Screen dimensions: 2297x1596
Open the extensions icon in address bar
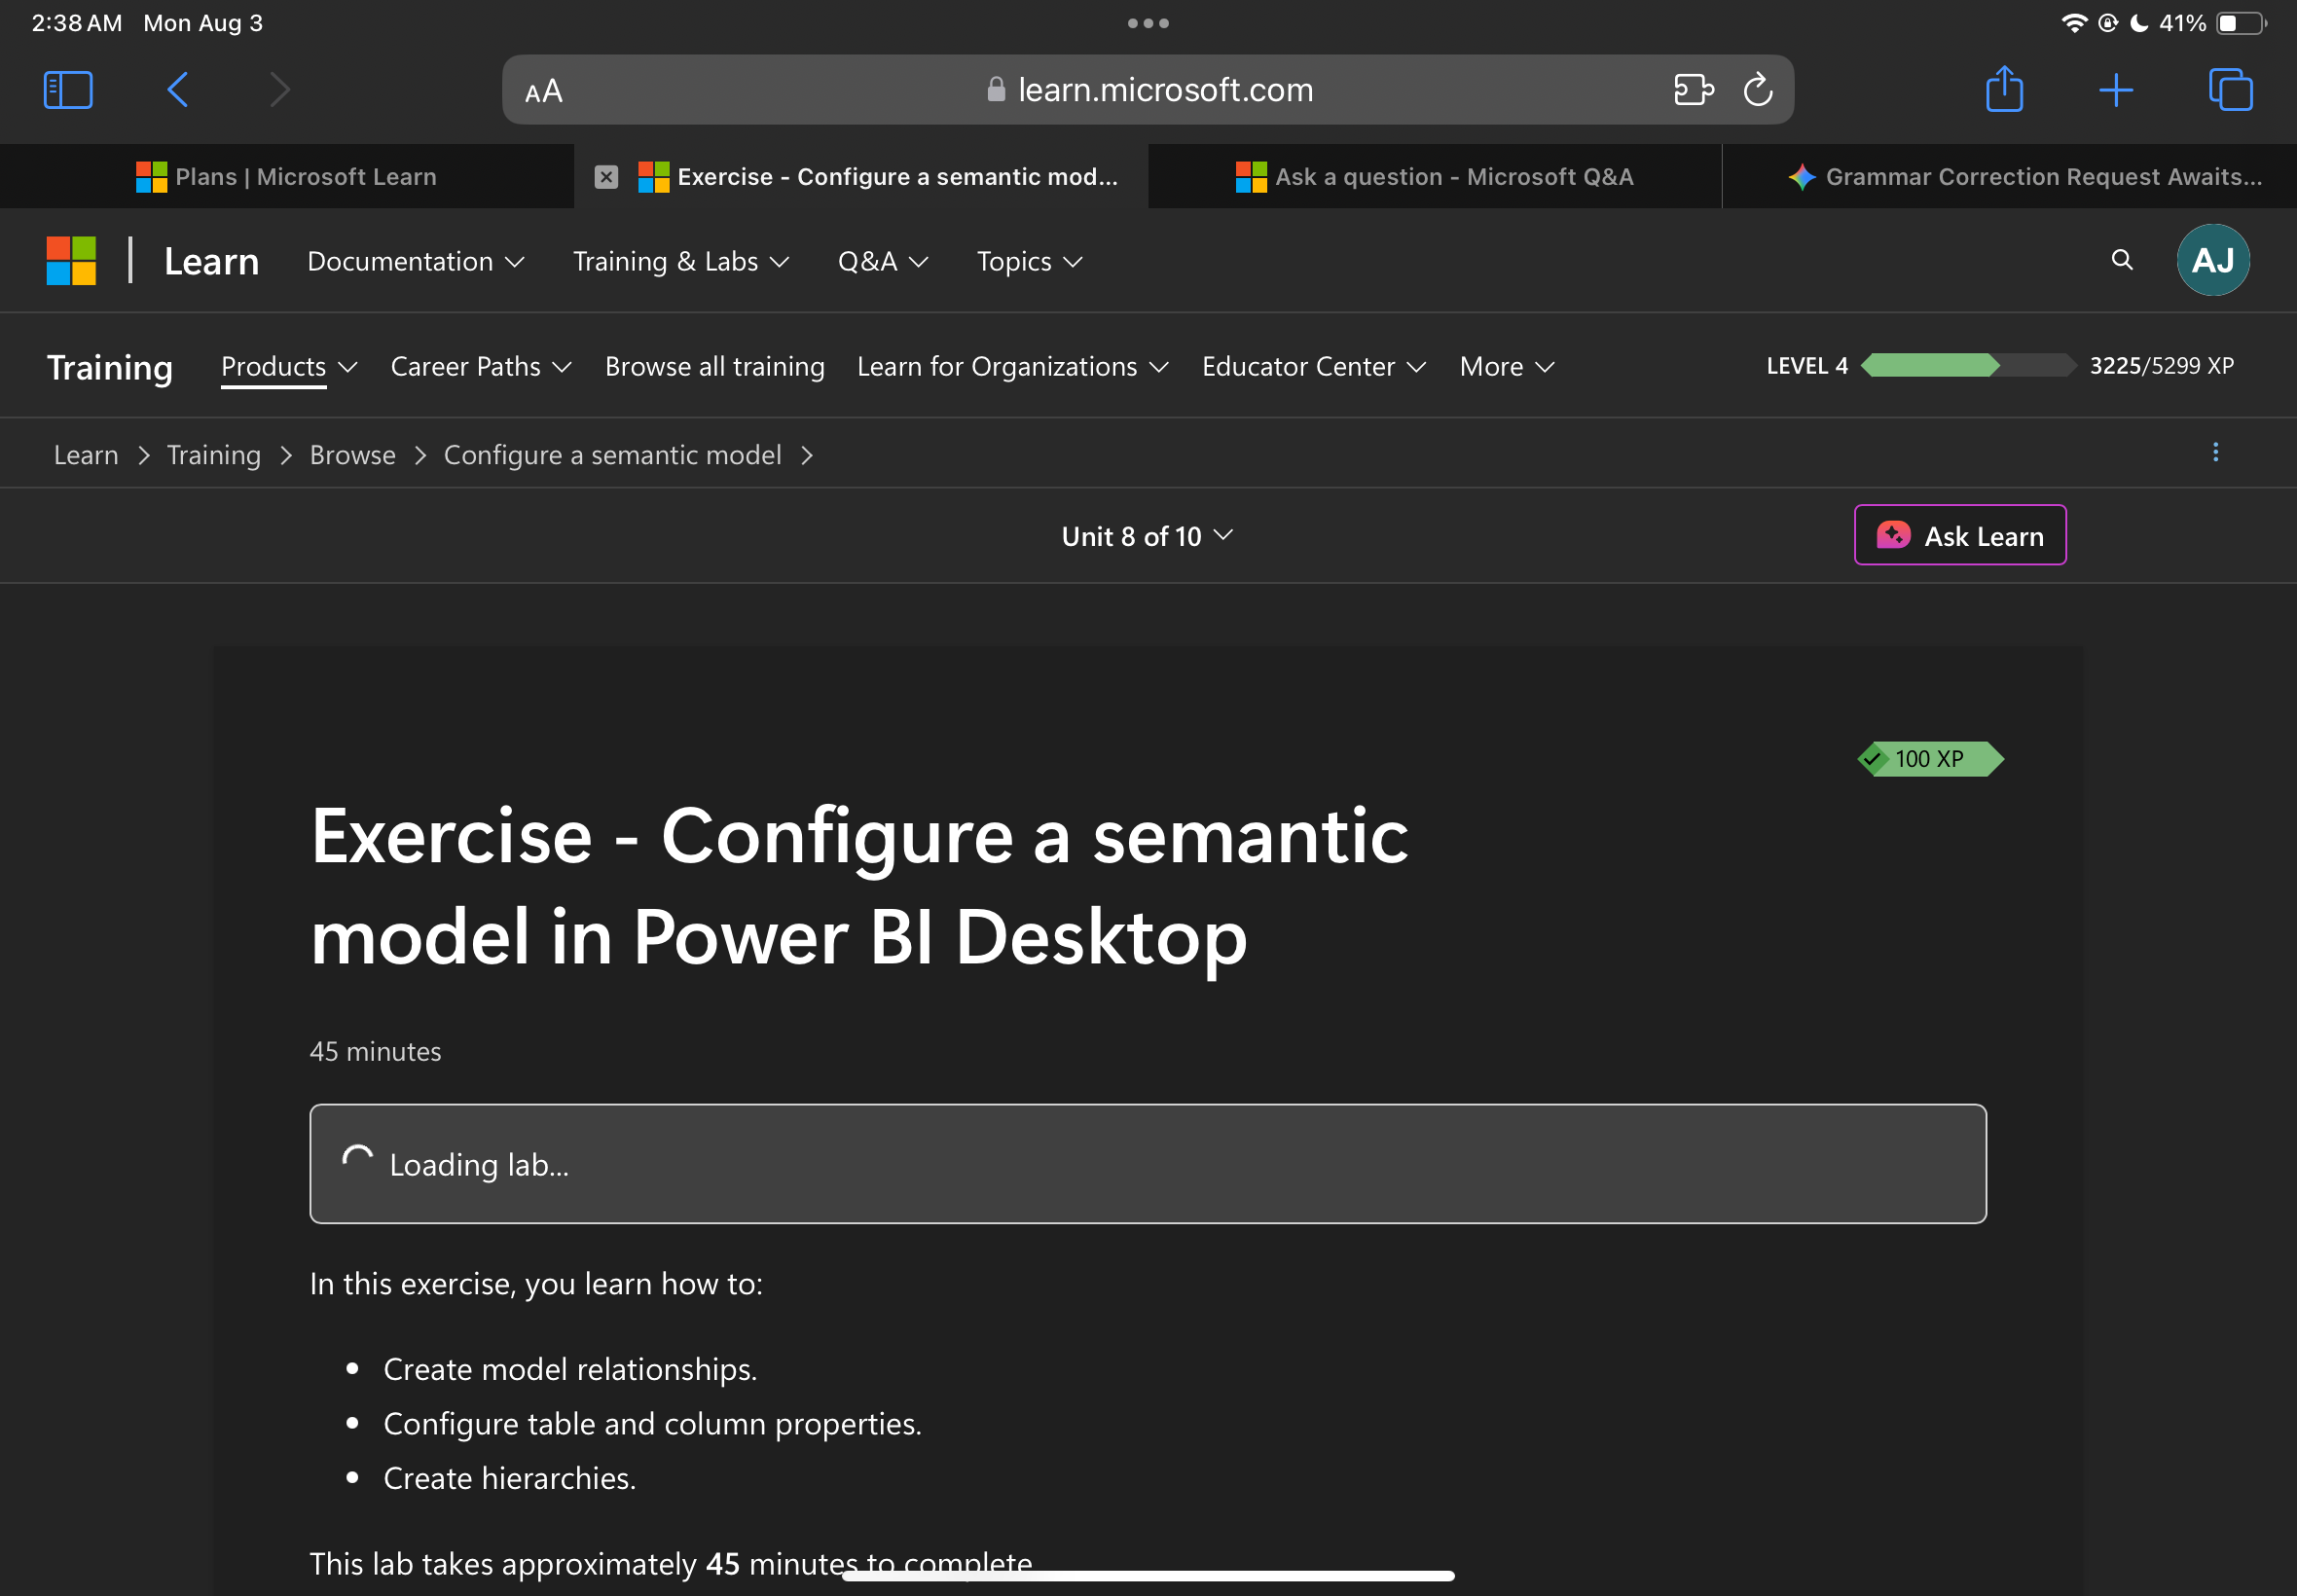1693,90
